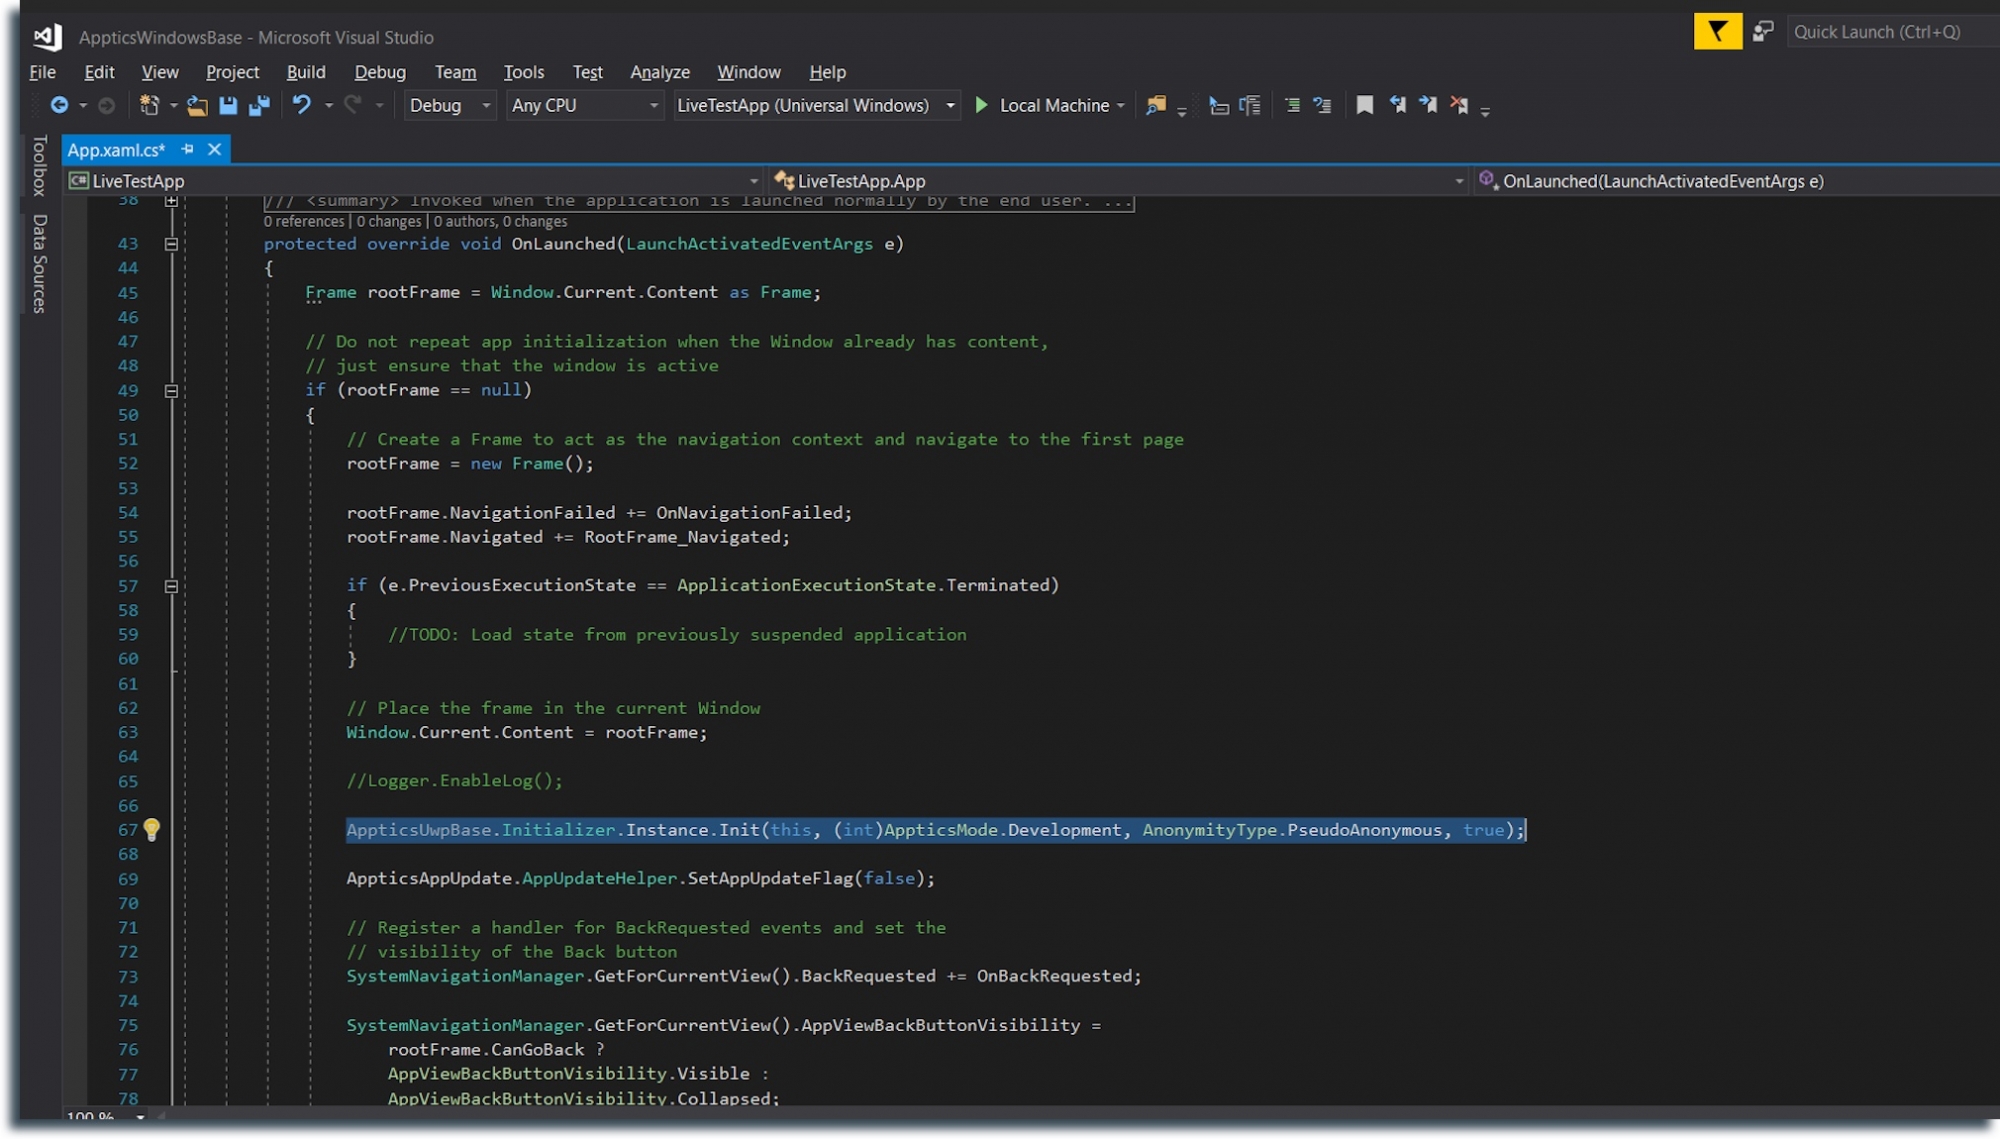Pin the App.xaml.cs tab
2000x1139 pixels.
point(187,150)
